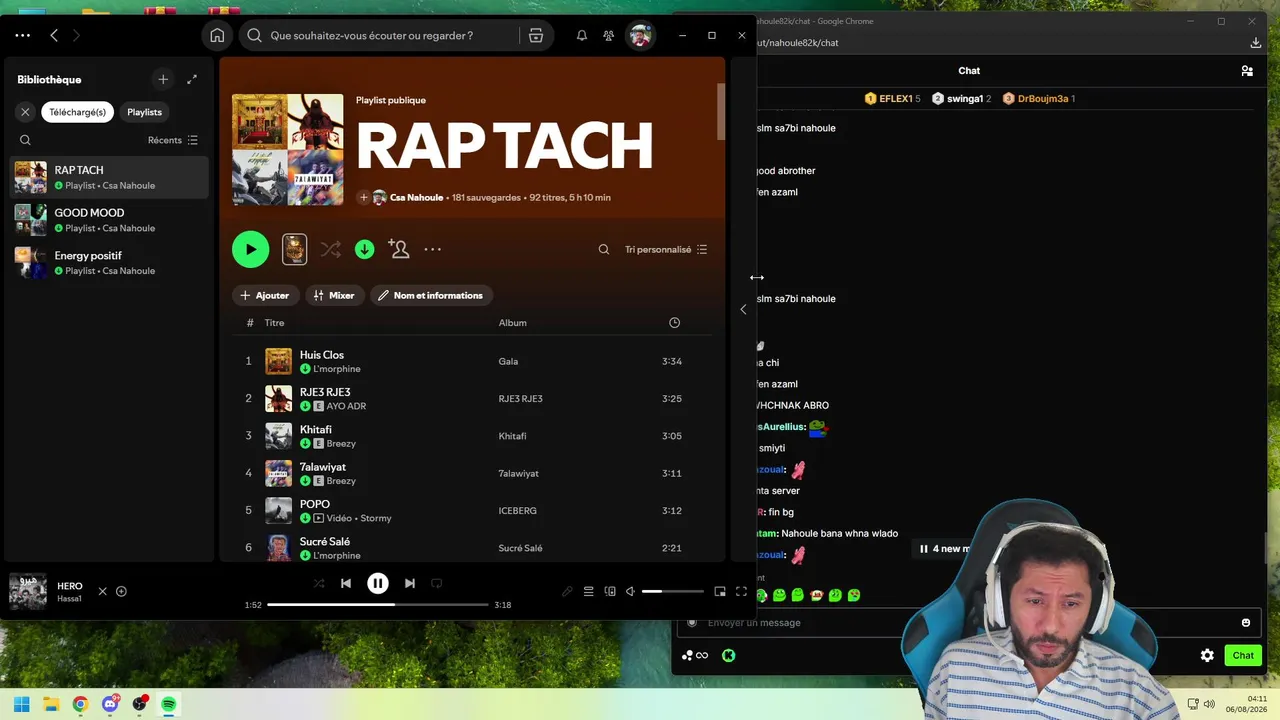The height and width of the screenshot is (720, 1280).
Task: Open more options for RAP TACH
Action: (x=433, y=249)
